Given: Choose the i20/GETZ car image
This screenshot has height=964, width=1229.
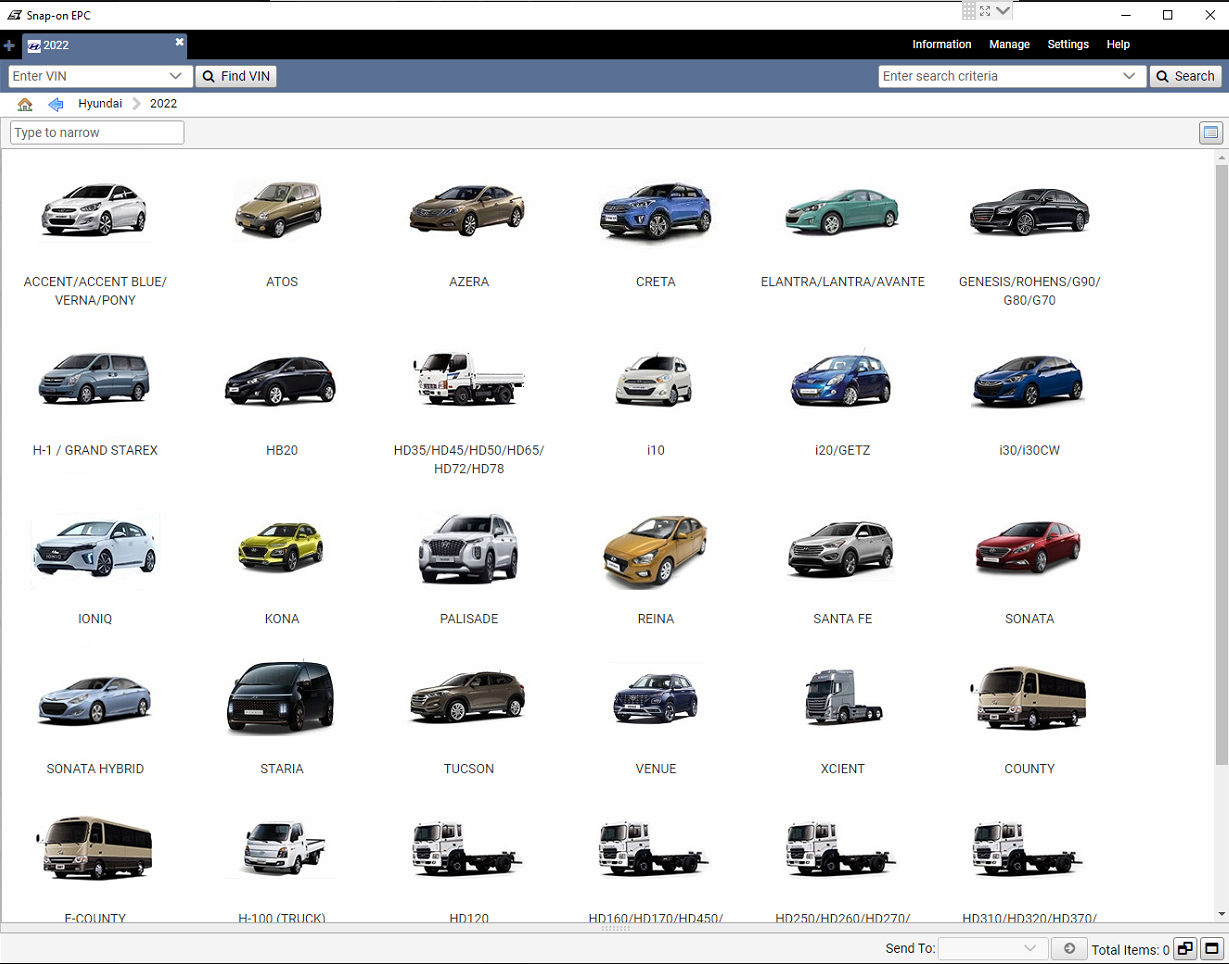Looking at the screenshot, I should (x=842, y=378).
